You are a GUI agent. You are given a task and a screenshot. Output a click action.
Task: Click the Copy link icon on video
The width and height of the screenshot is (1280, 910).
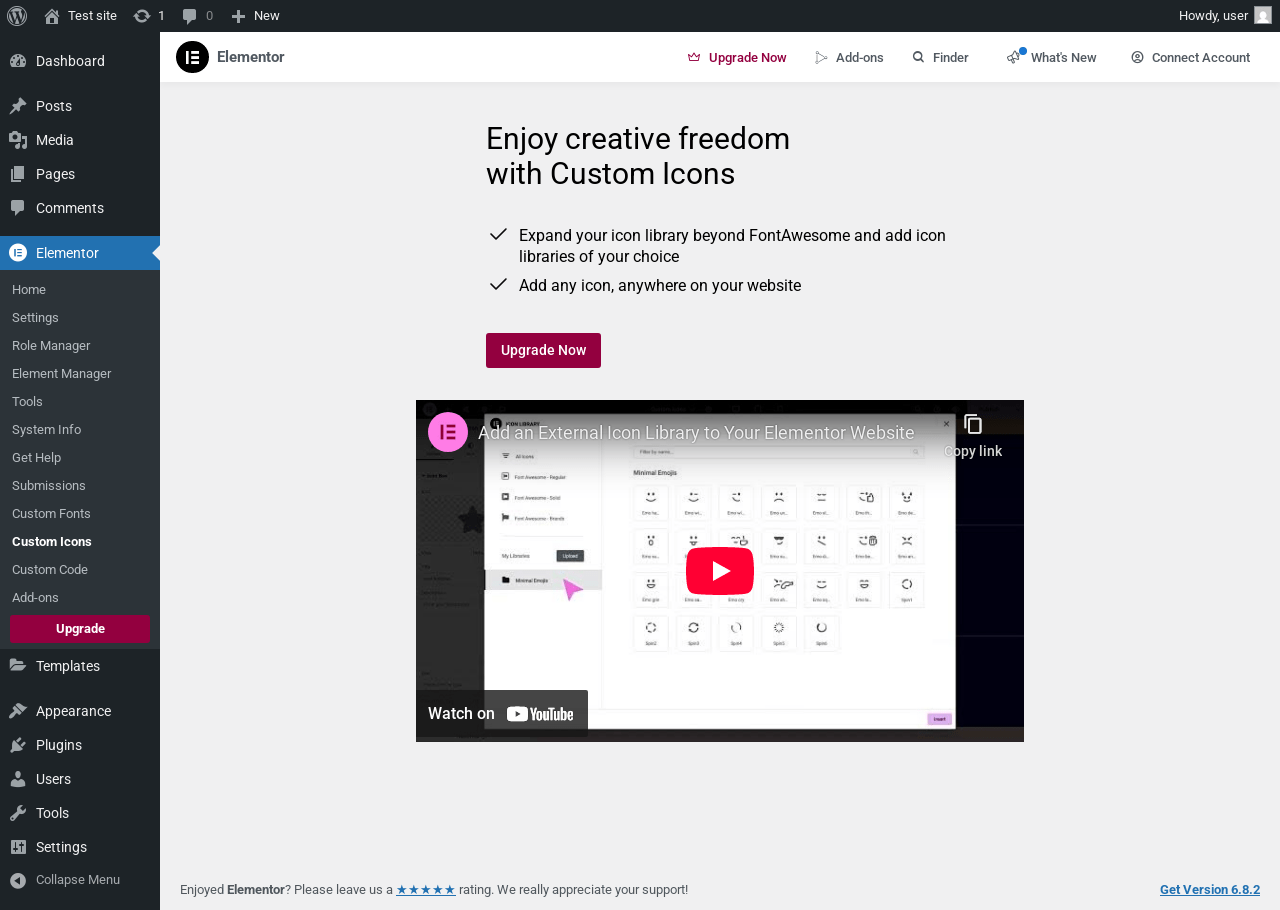(x=973, y=425)
